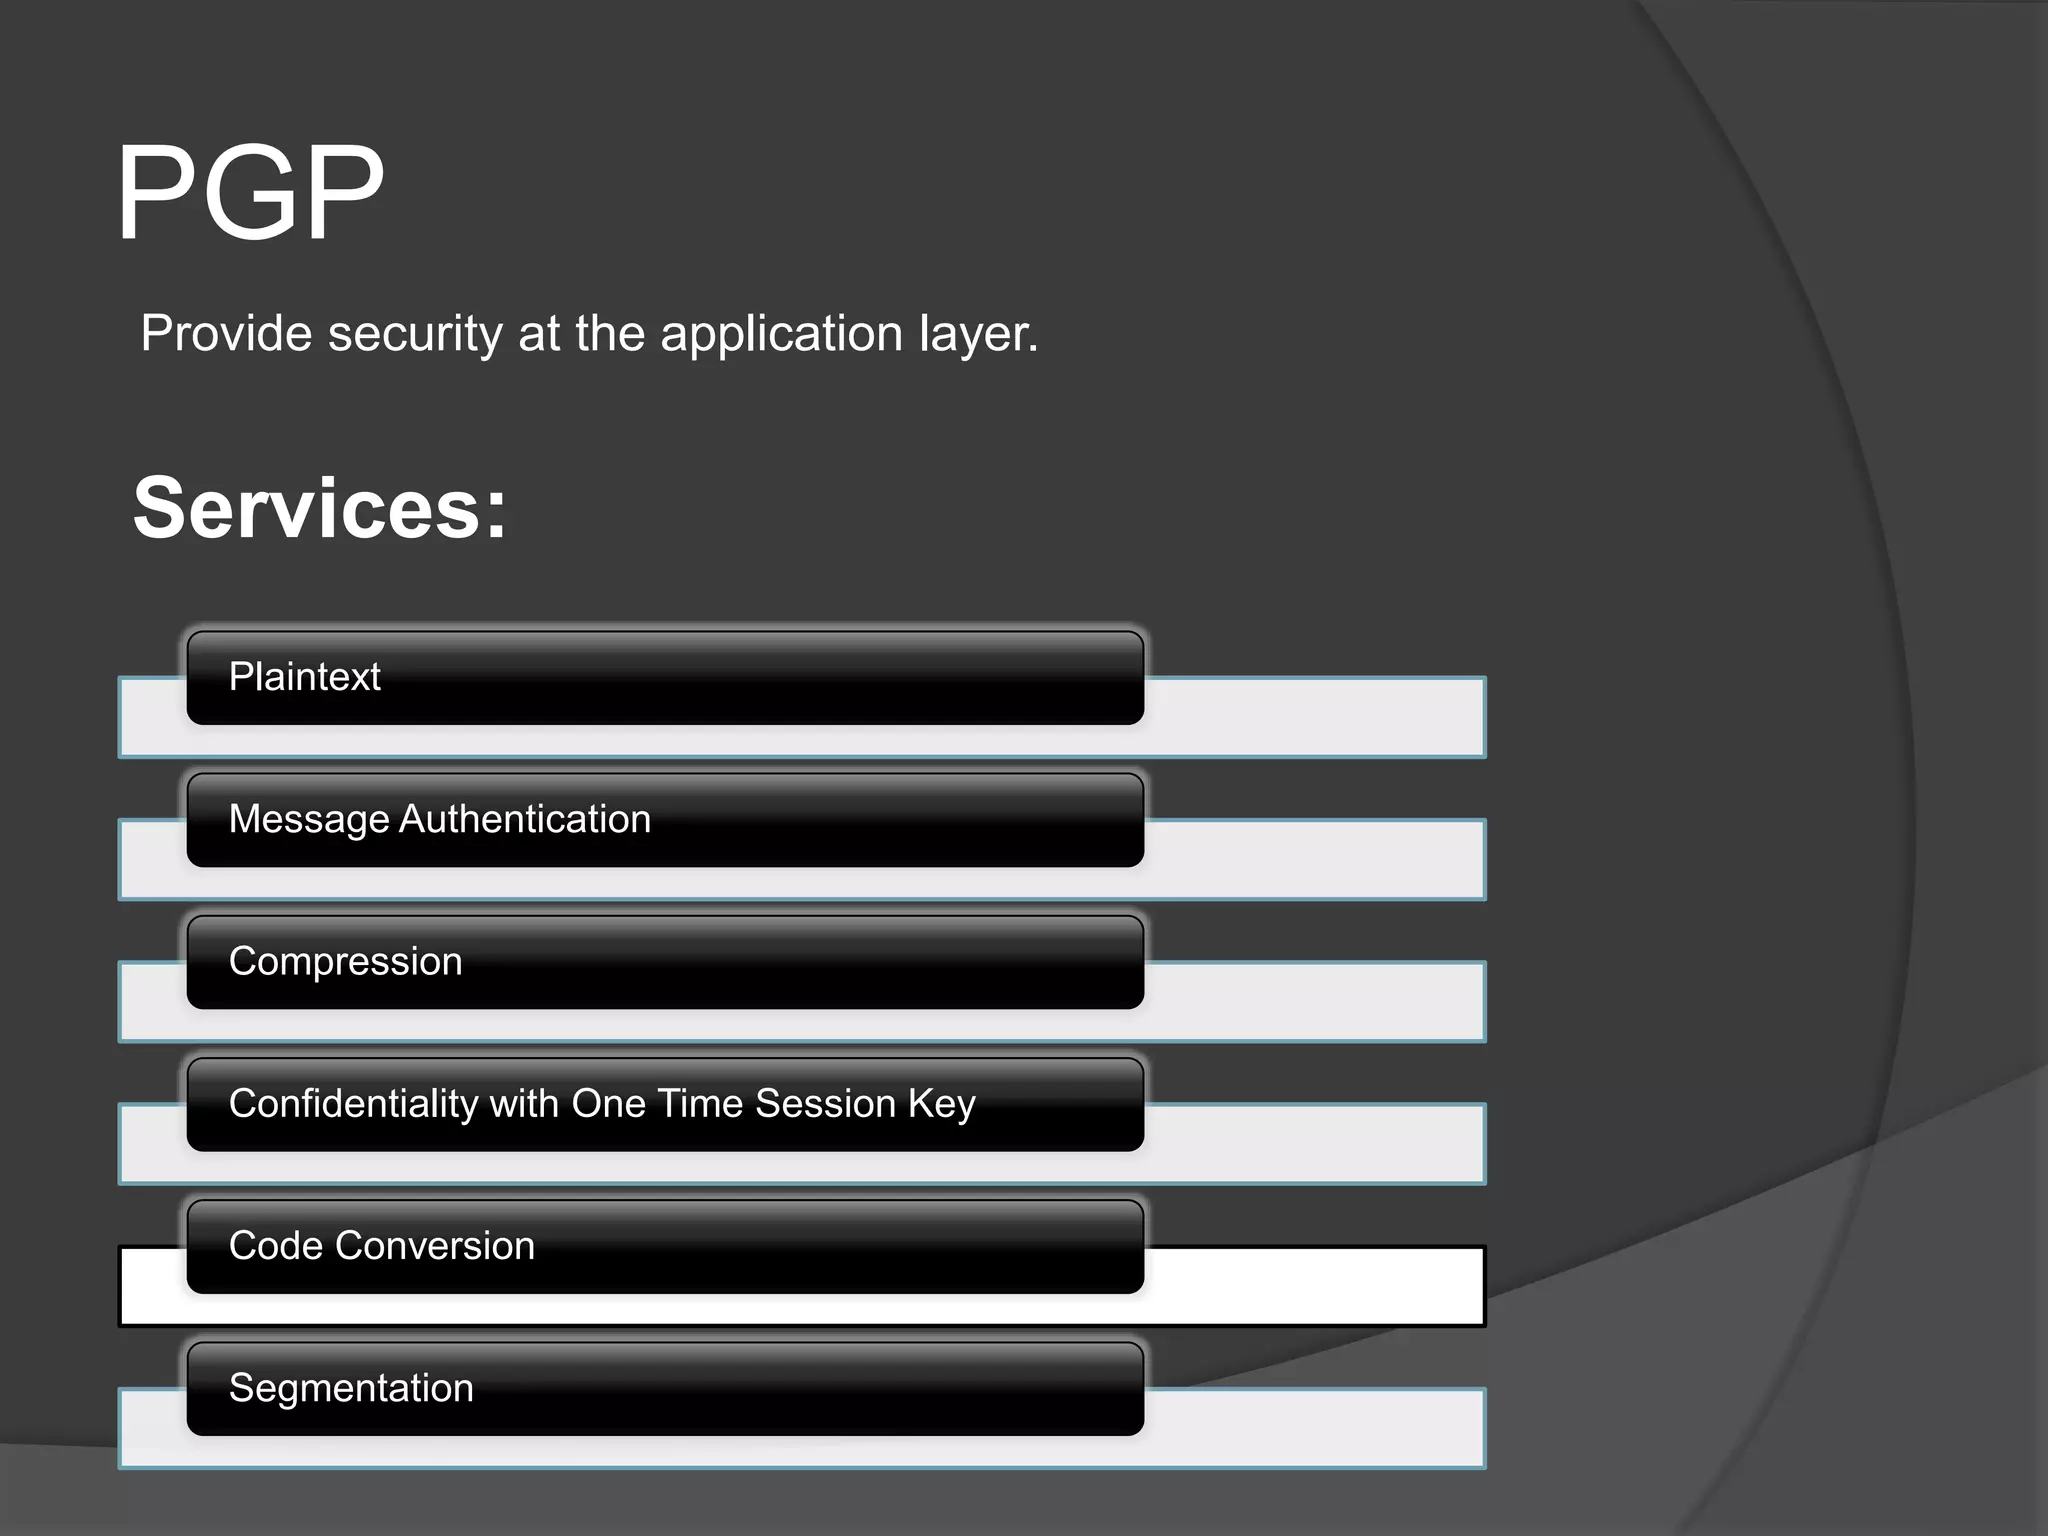Screen dimensions: 2048x1536
Task: Select the Plaintext box
Action: (x=665, y=677)
